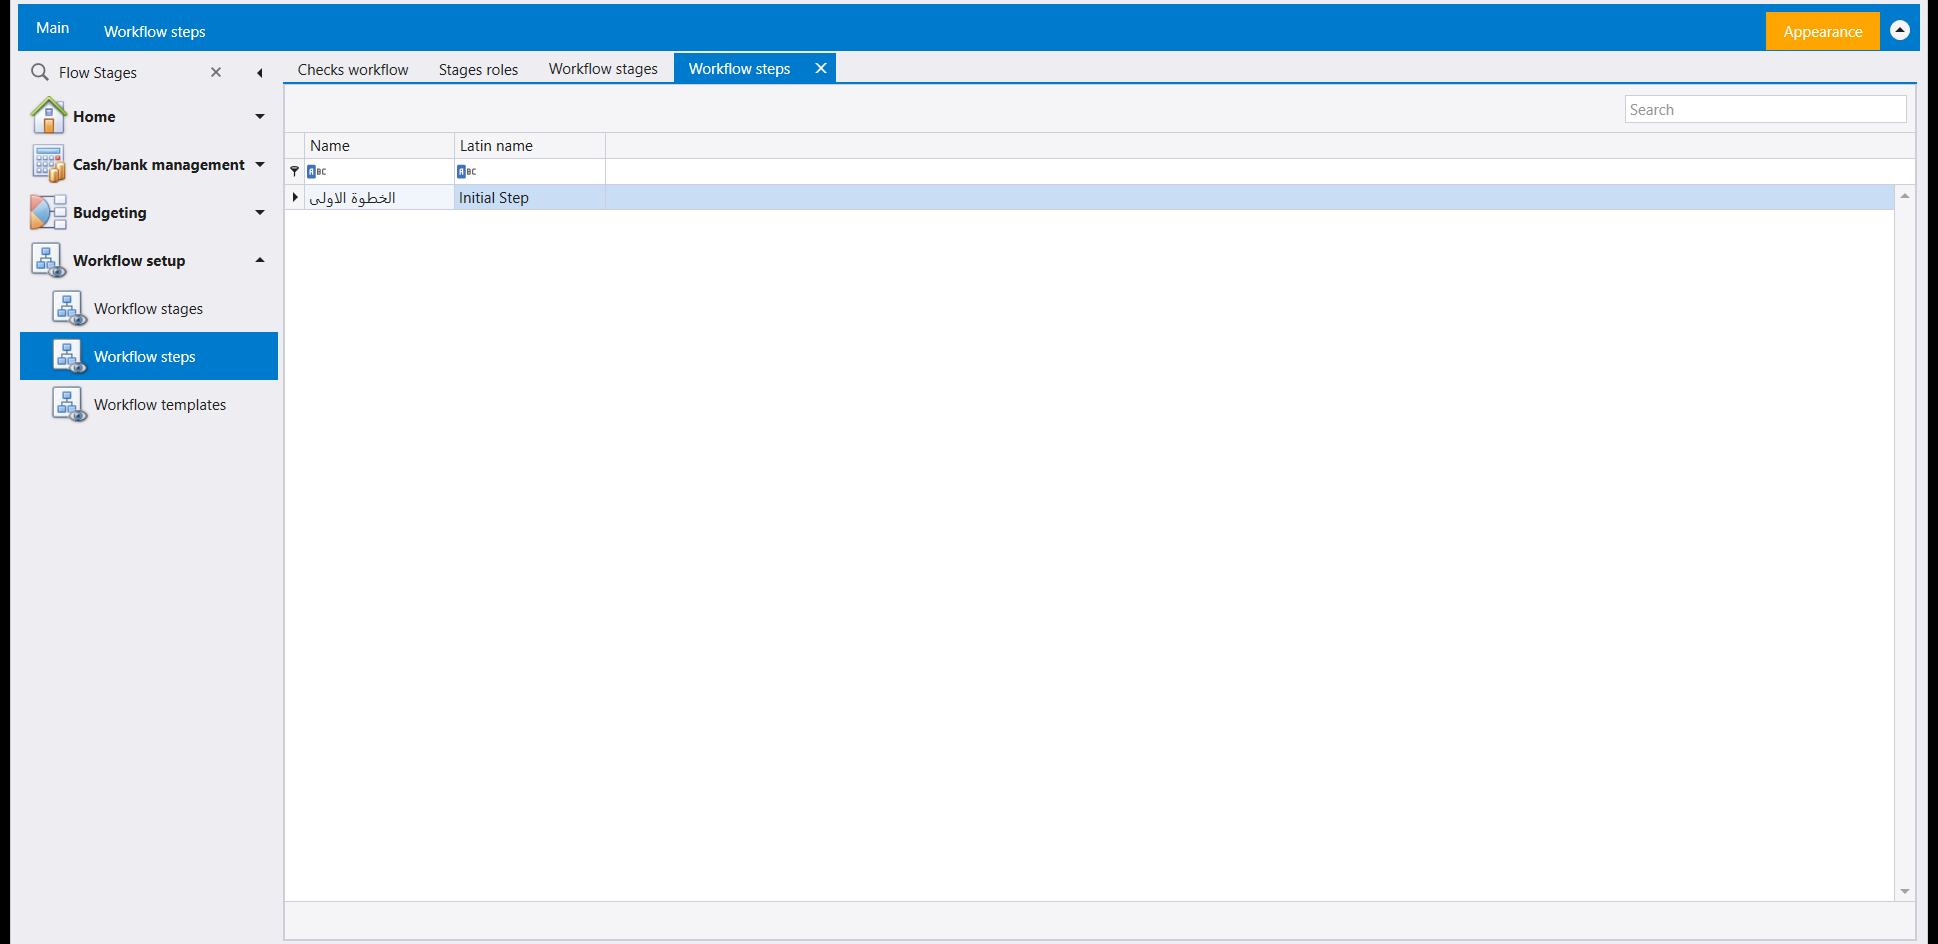Click the Appearance button
1938x944 pixels.
coord(1822,31)
